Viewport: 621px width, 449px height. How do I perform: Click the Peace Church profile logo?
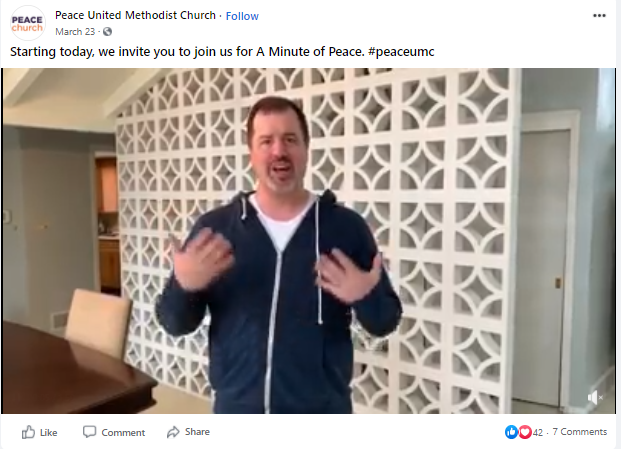click(x=27, y=23)
